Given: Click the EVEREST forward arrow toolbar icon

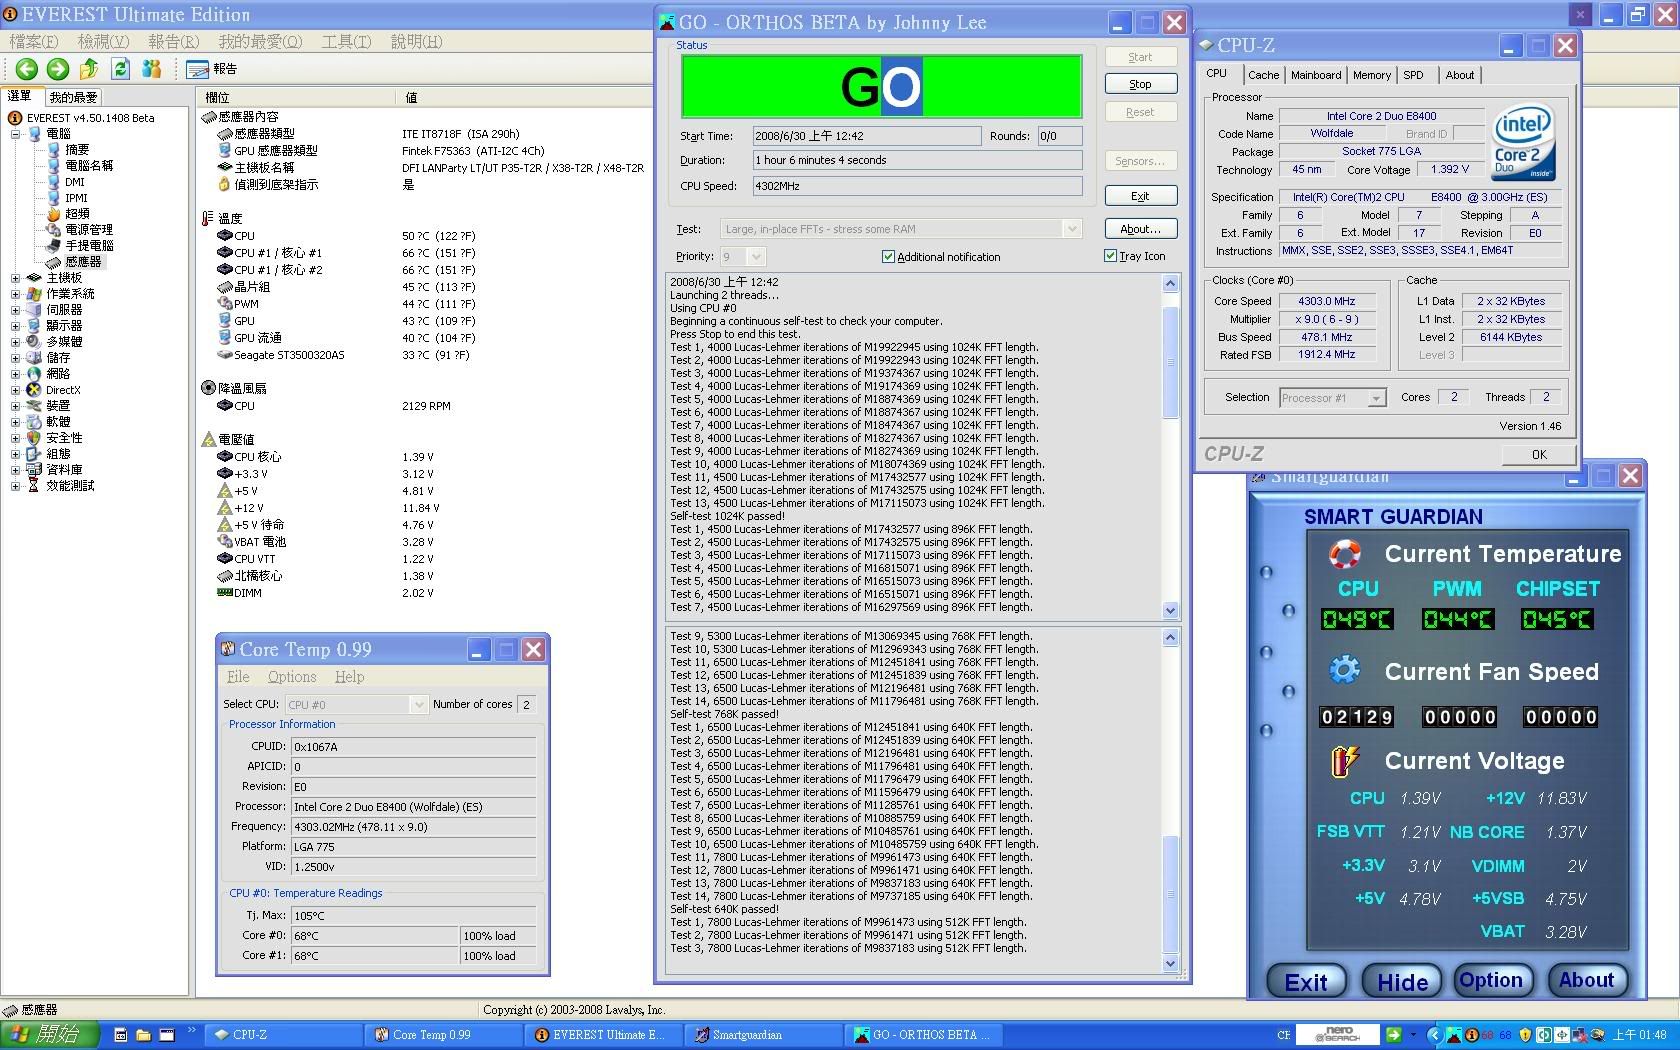Looking at the screenshot, I should (x=58, y=68).
